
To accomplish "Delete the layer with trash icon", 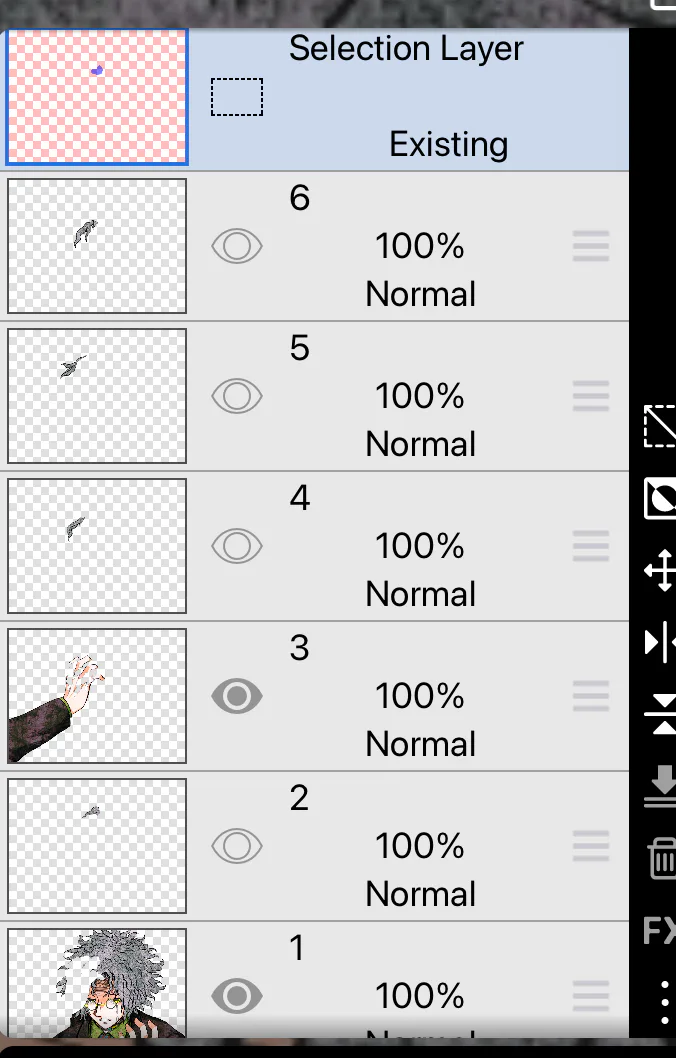I will pyautogui.click(x=663, y=858).
